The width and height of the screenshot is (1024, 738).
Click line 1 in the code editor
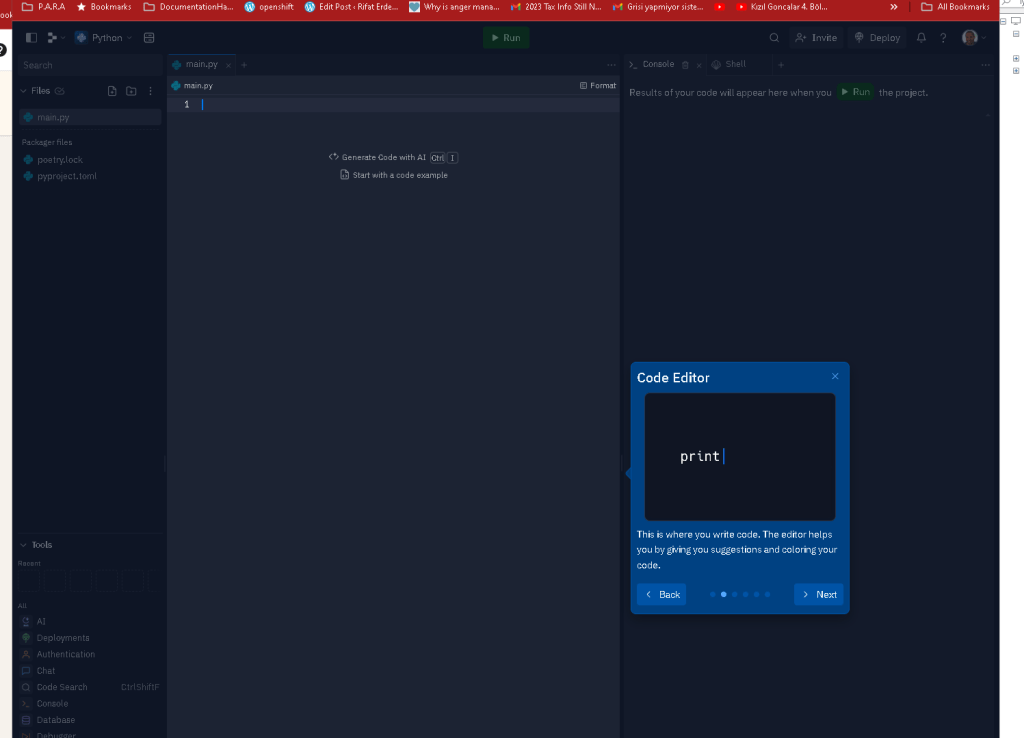tap(394, 104)
